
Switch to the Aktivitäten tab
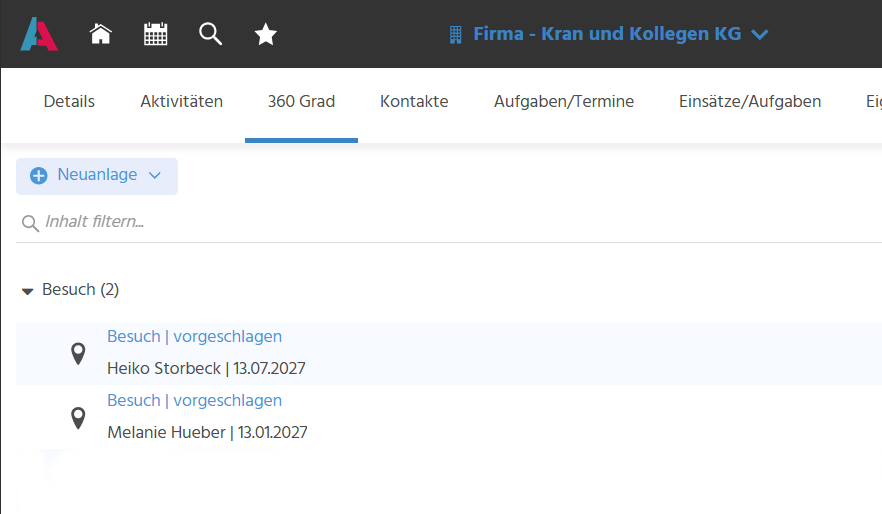[181, 101]
